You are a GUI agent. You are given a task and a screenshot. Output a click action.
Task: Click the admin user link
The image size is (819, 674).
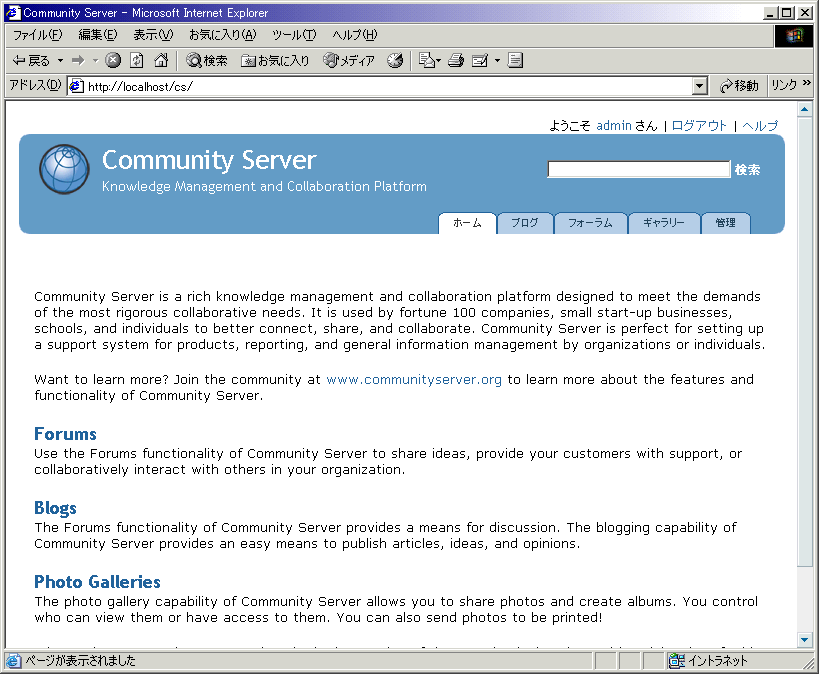pos(614,125)
